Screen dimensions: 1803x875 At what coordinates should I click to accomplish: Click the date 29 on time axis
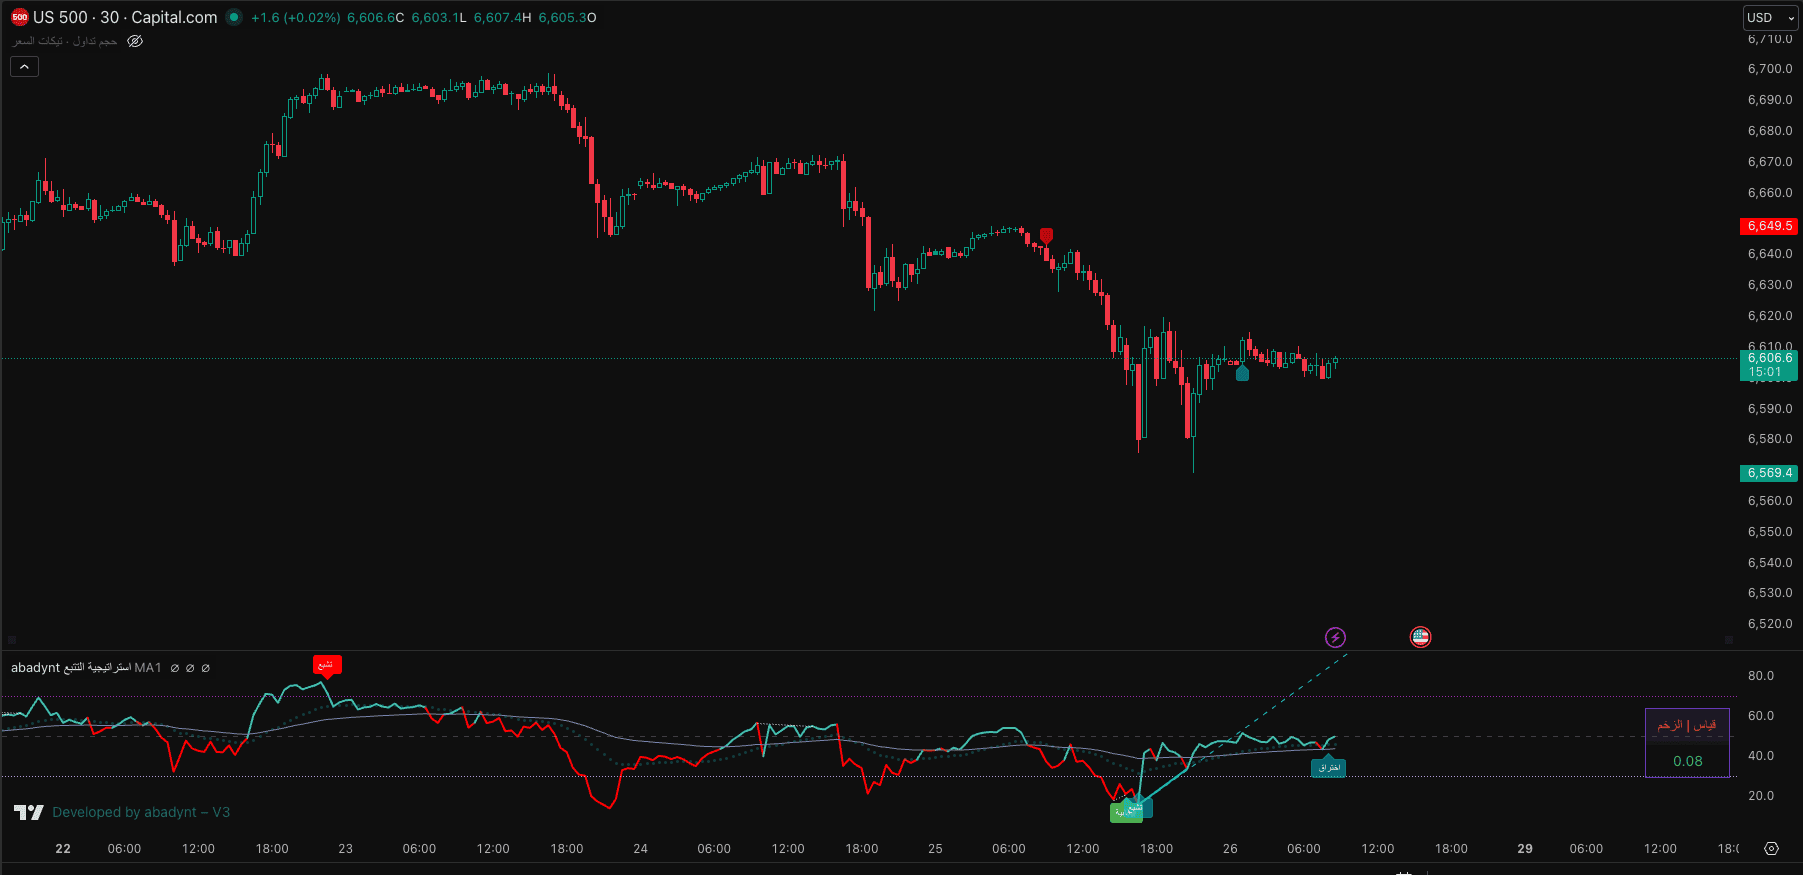(x=1524, y=848)
